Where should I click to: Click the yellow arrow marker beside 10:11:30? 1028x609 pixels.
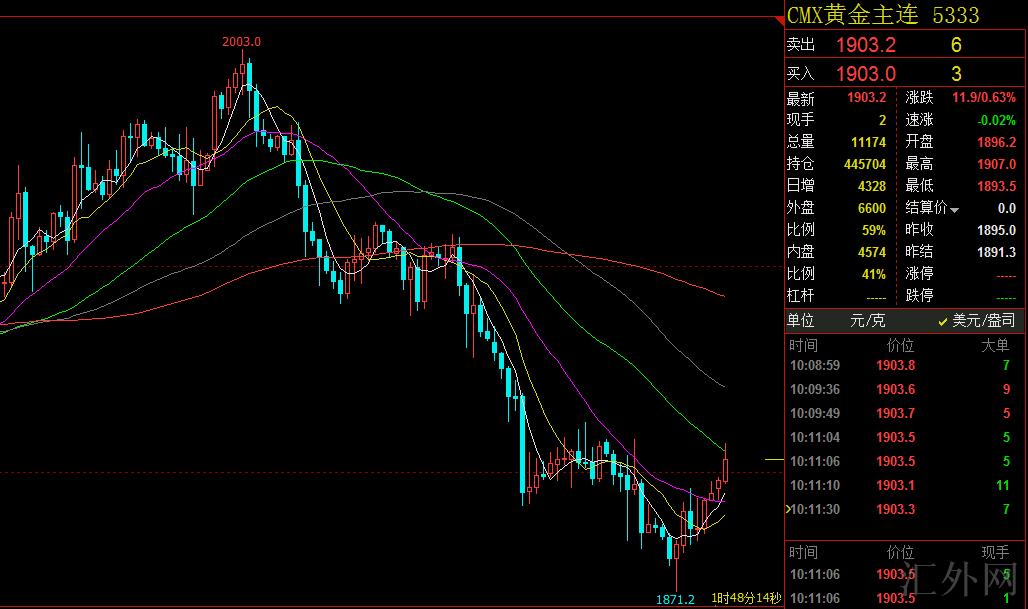coord(788,509)
